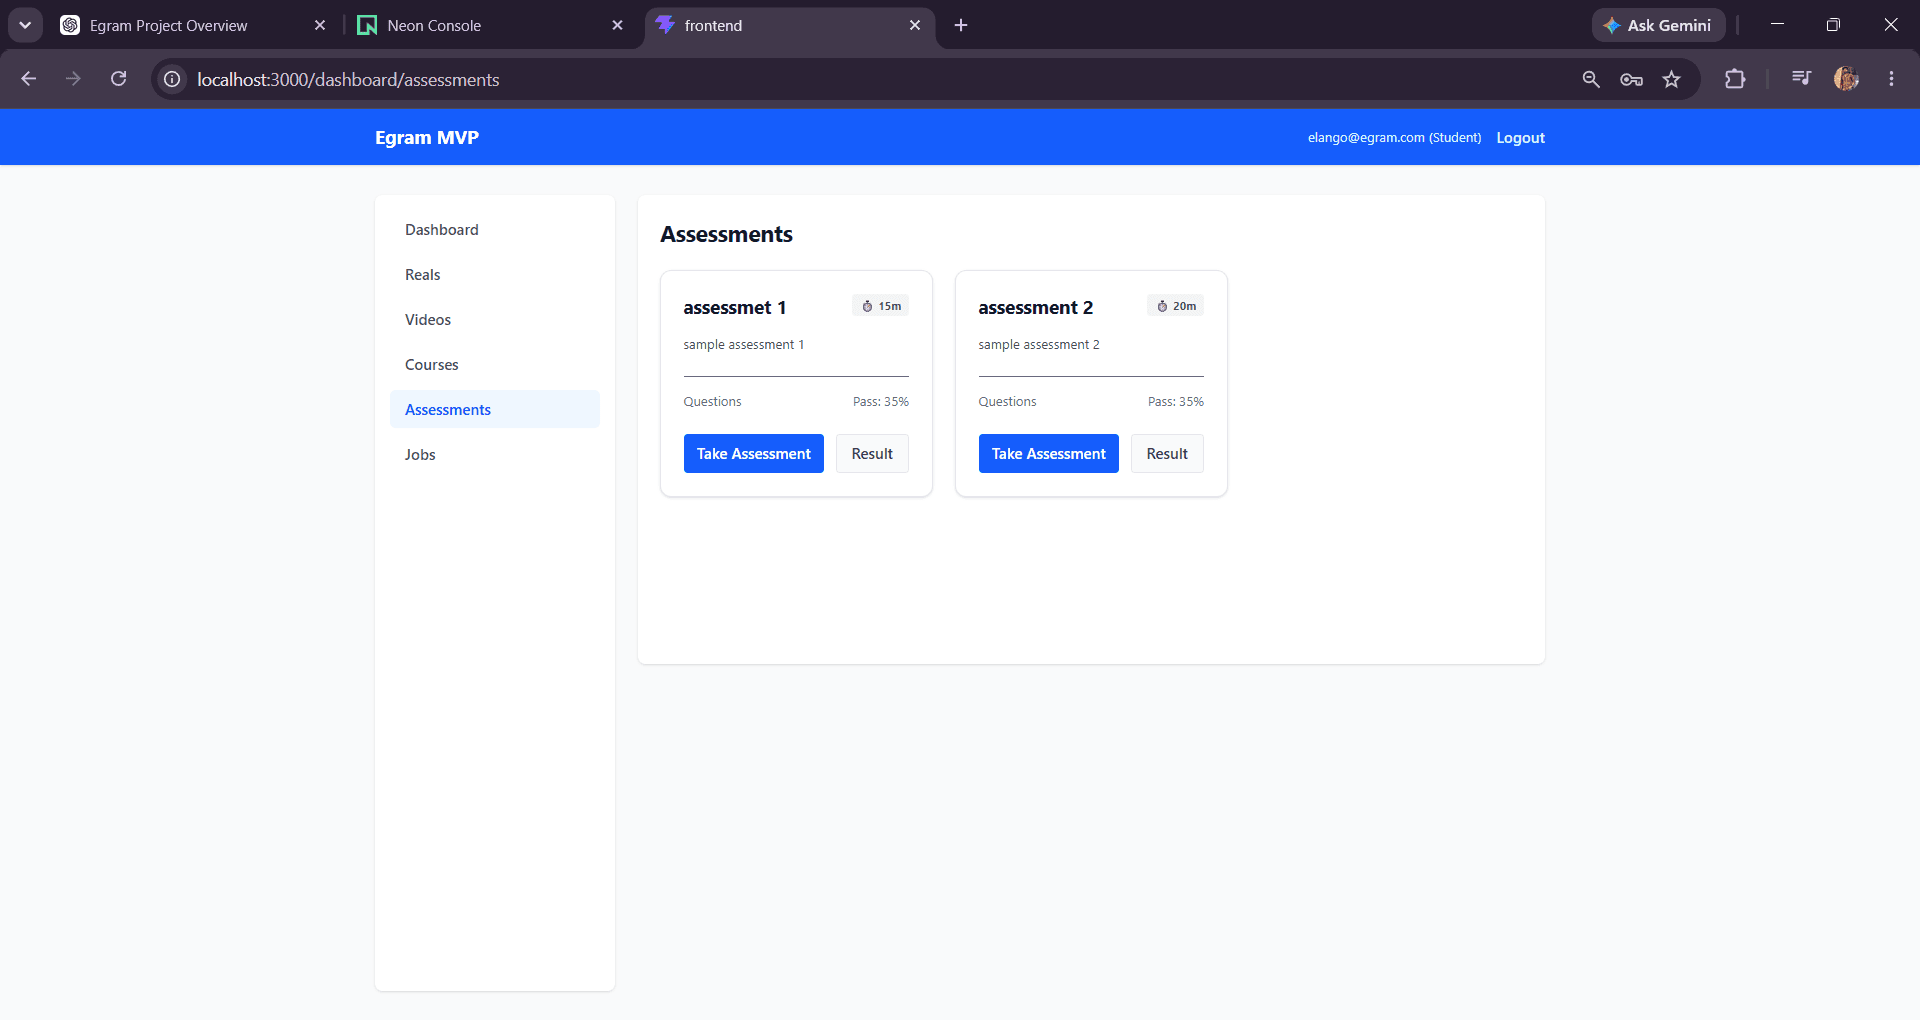Viewport: 1920px width, 1020px height.
Task: Open Reals in the sidebar
Action: [495, 275]
